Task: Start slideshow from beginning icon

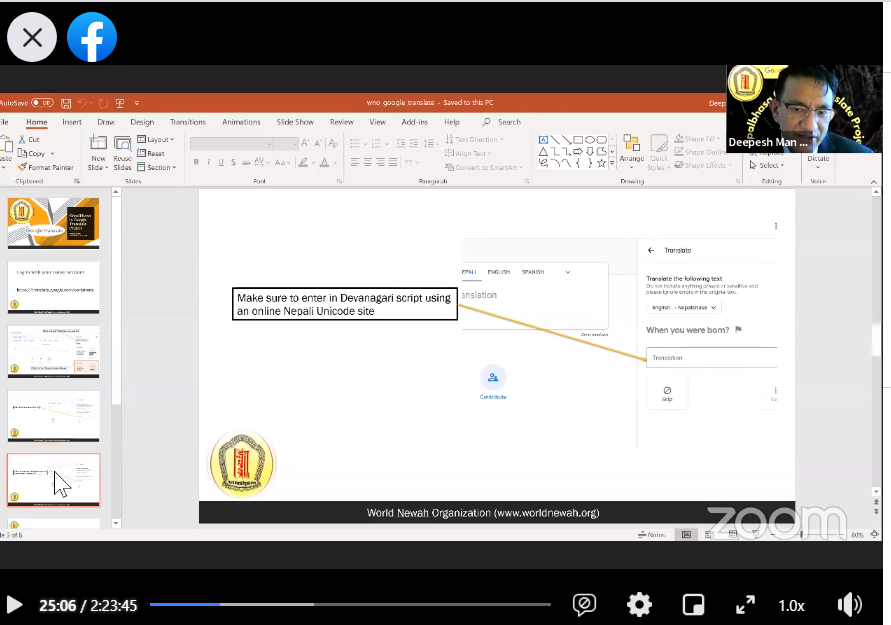Action: [x=120, y=103]
